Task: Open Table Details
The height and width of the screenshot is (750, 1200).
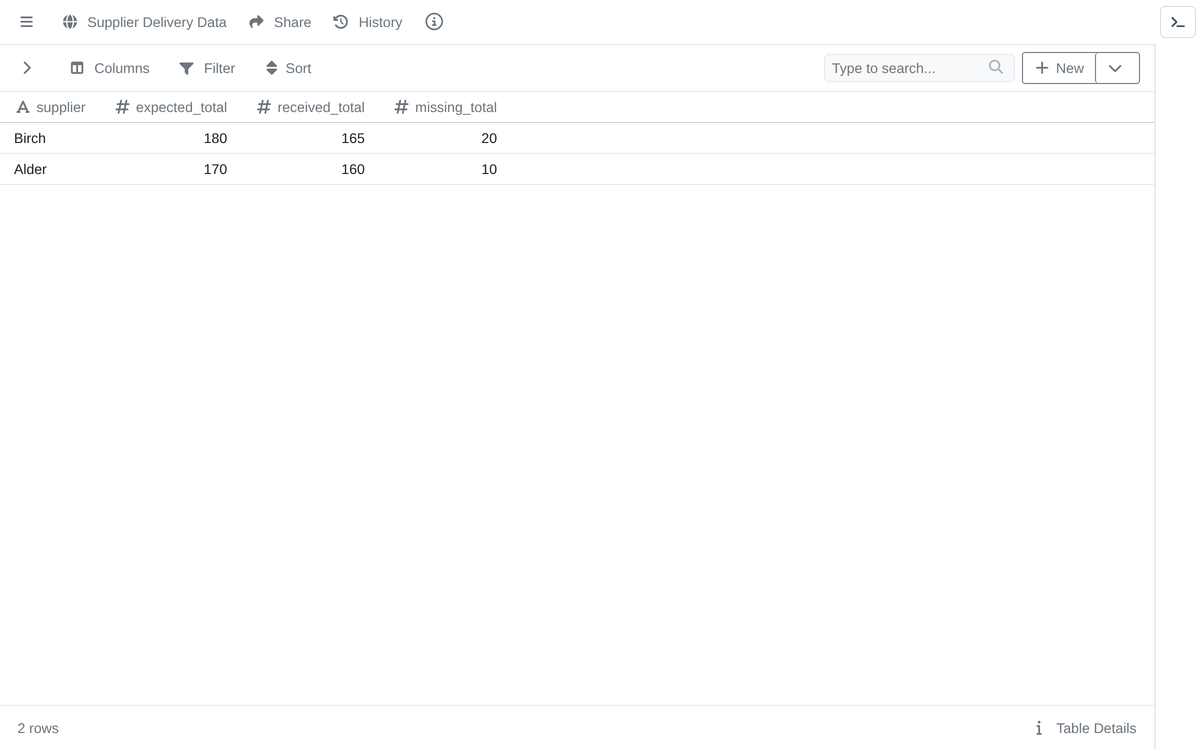Action: tap(1085, 728)
